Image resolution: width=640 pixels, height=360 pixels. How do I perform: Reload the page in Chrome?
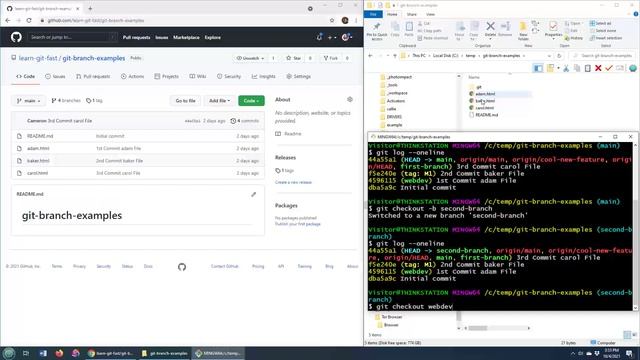[29, 20]
